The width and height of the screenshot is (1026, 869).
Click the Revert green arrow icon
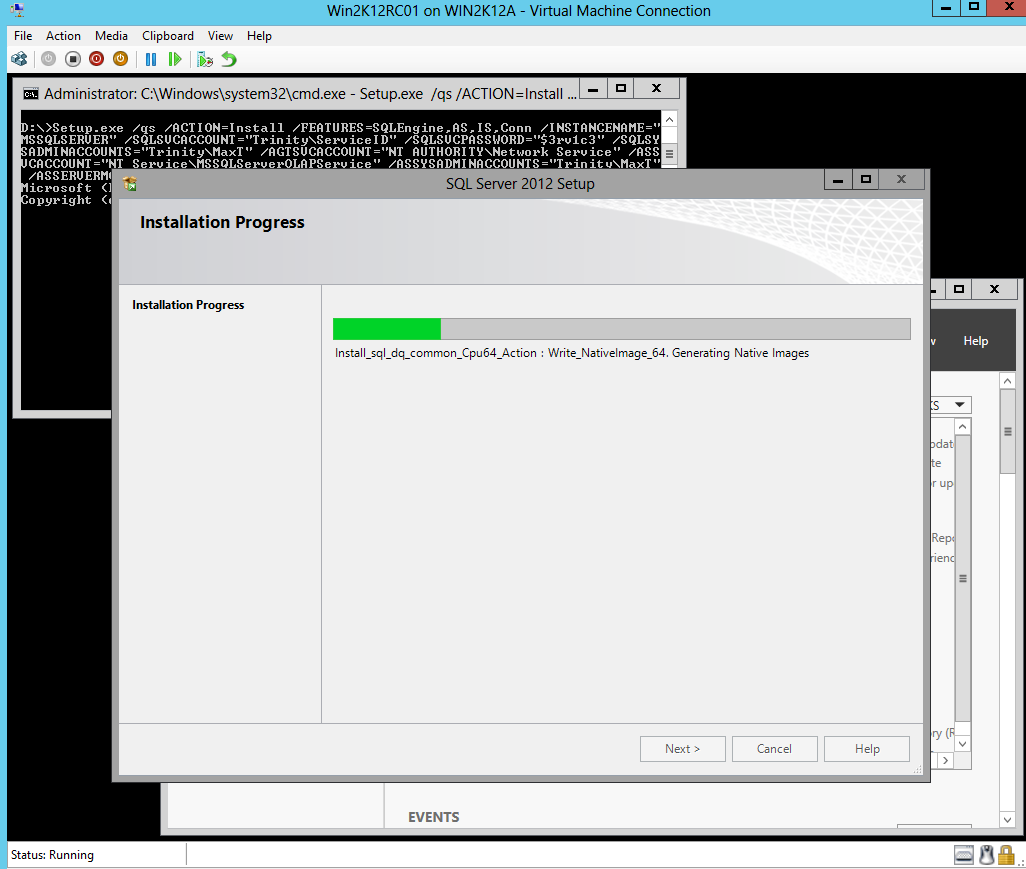click(229, 60)
